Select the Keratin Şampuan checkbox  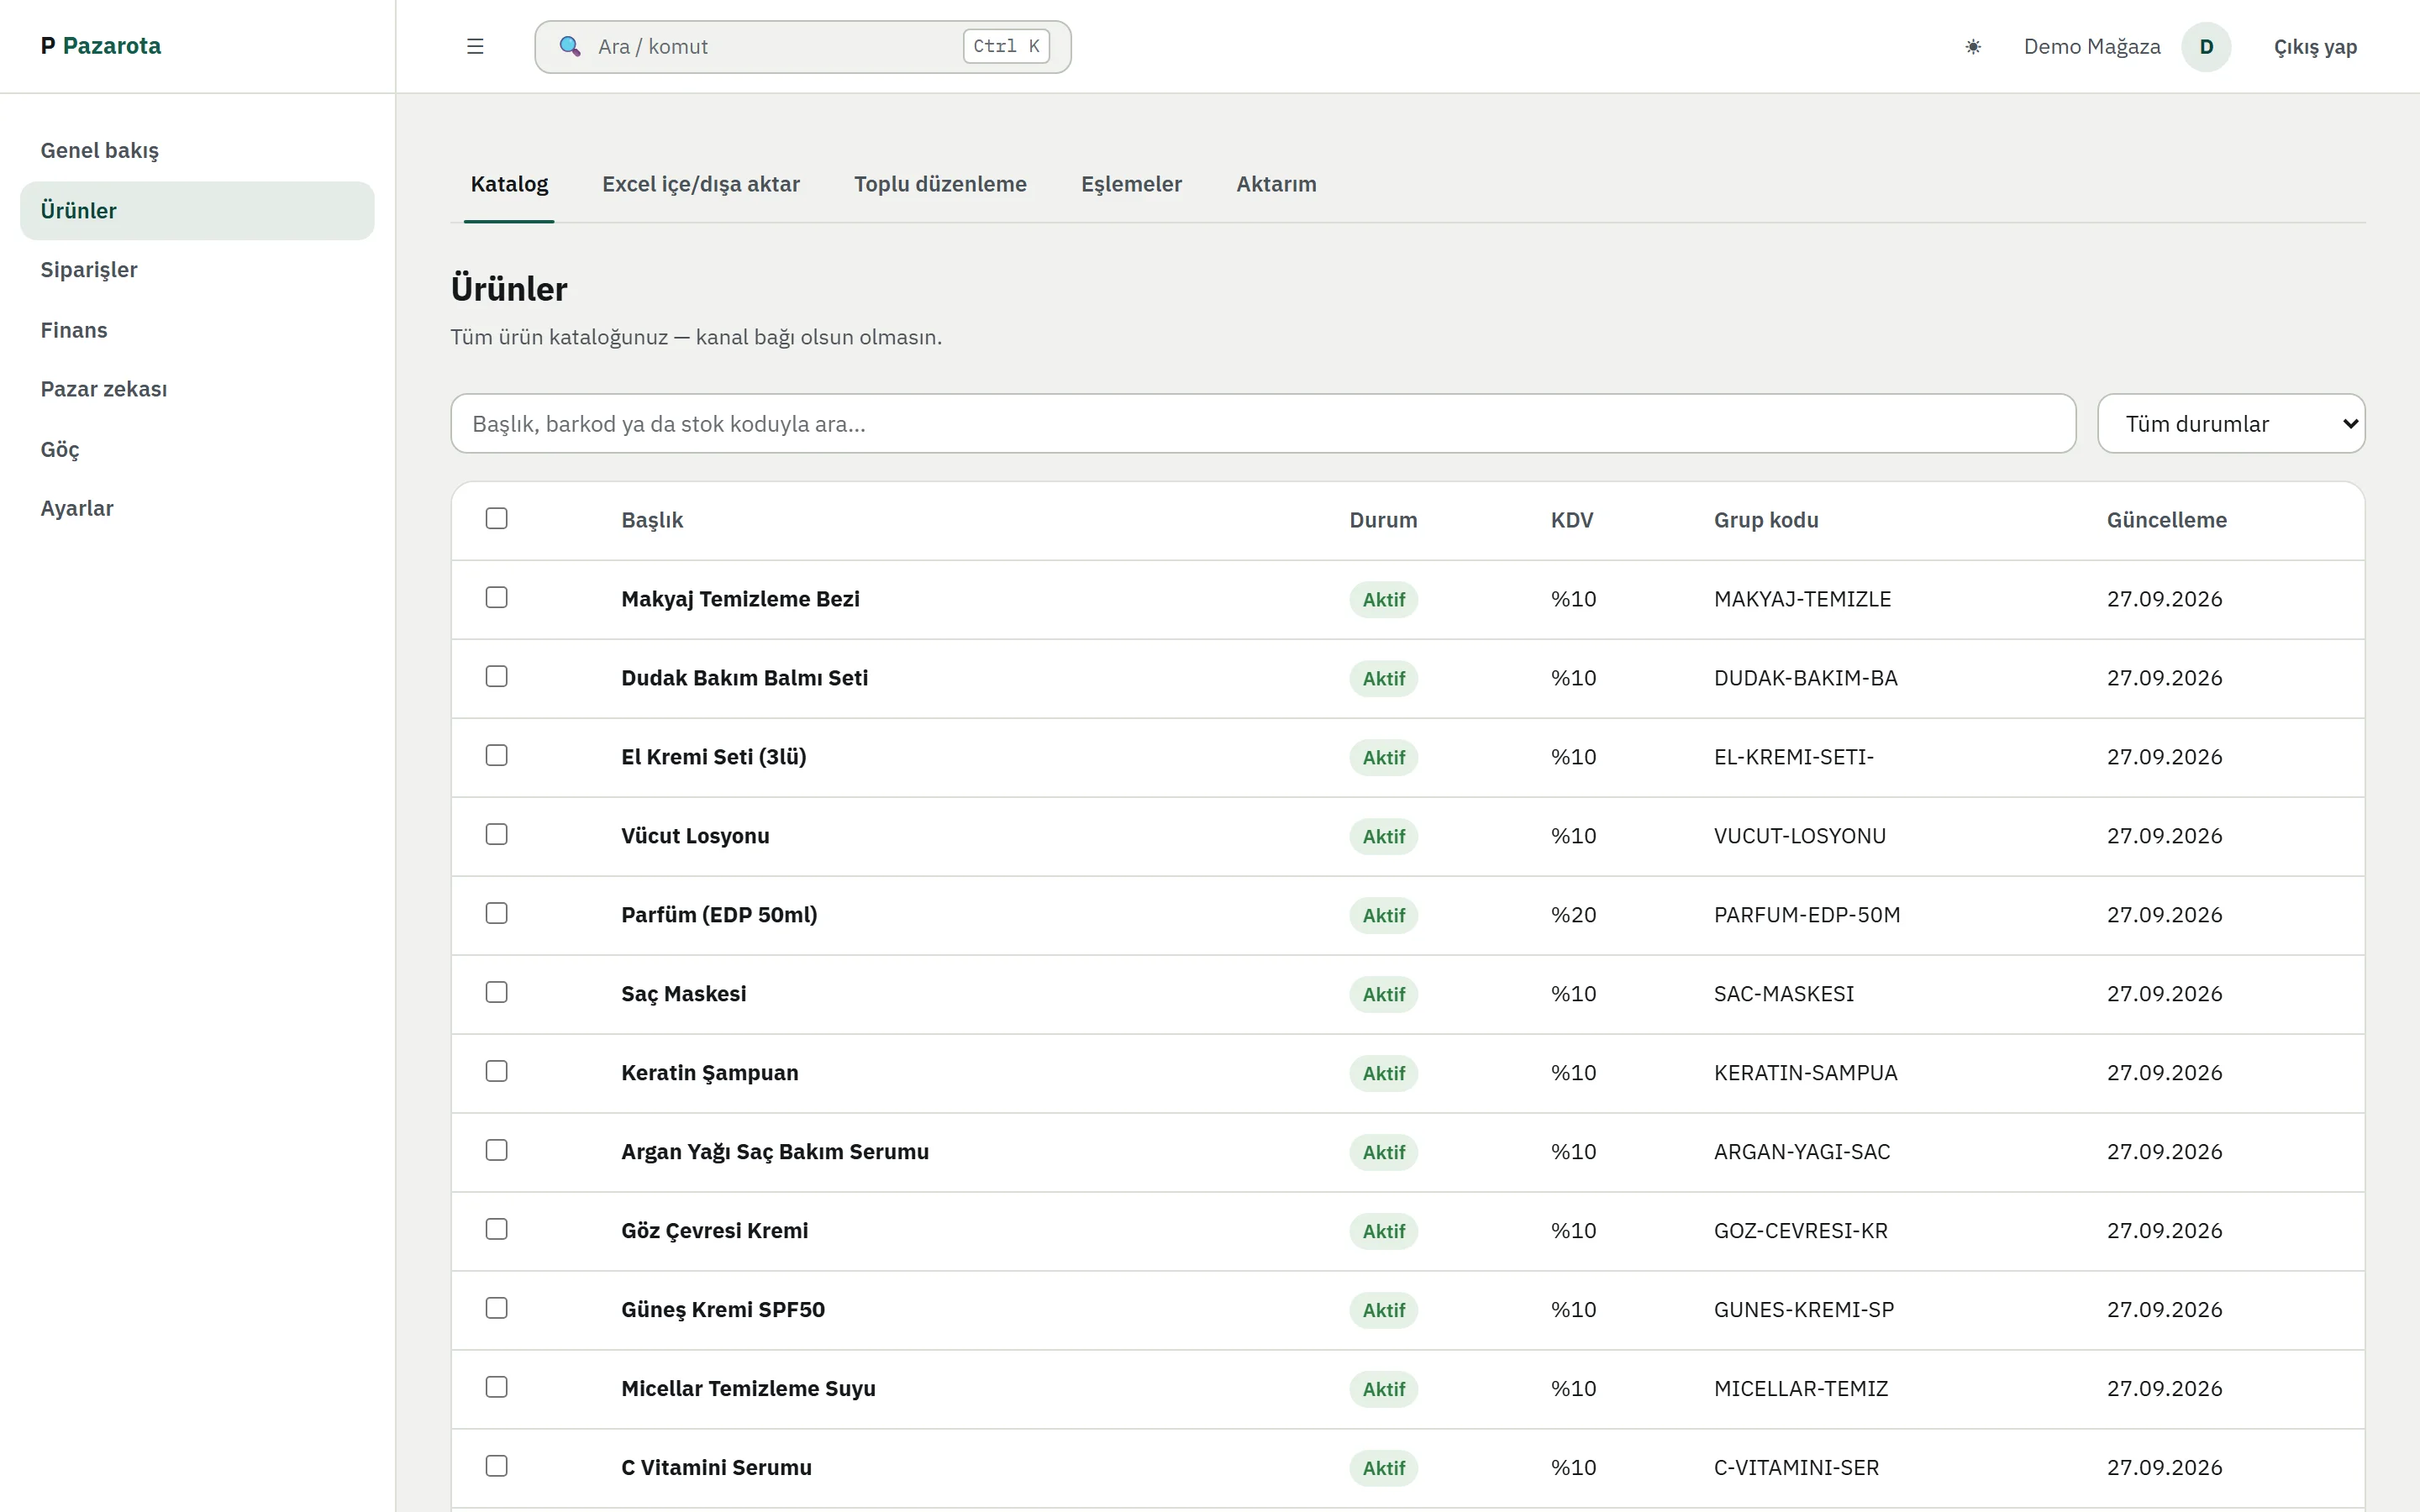[496, 1071]
